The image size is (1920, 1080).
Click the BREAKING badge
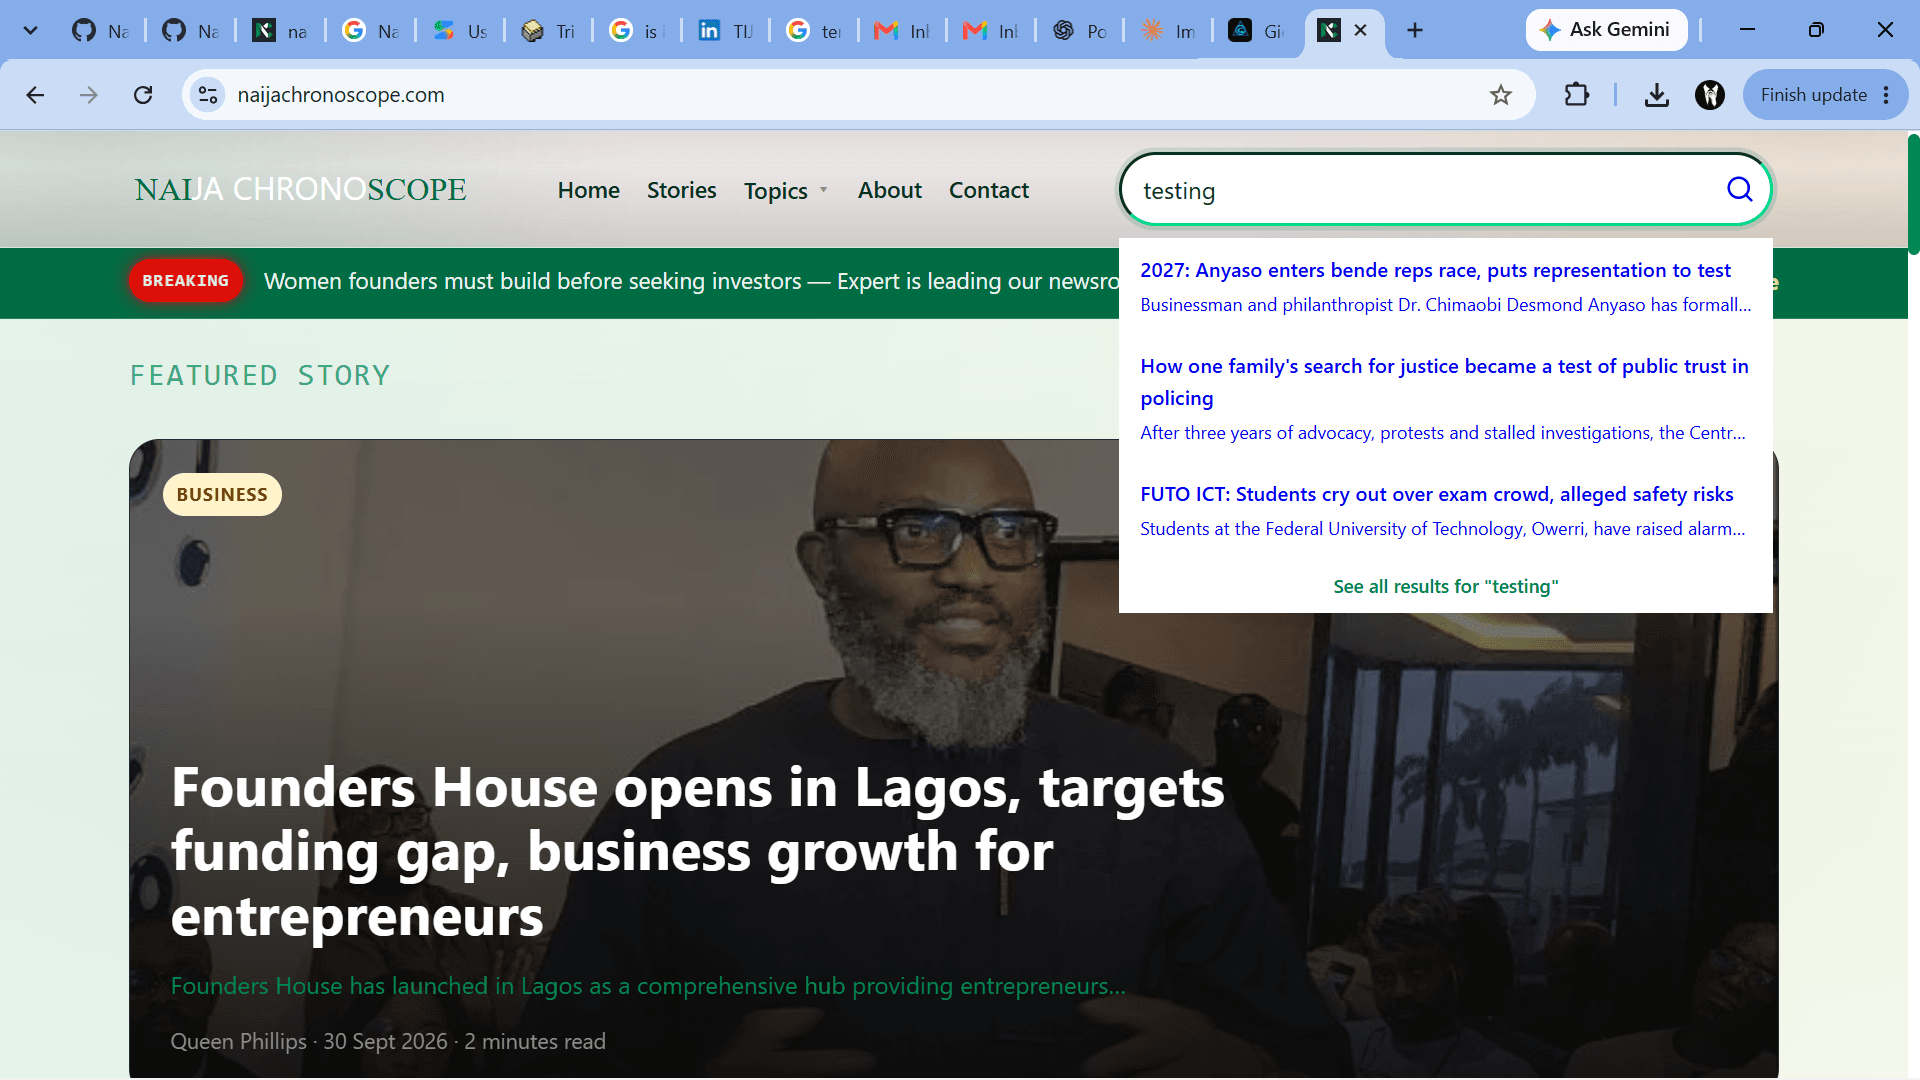[185, 281]
